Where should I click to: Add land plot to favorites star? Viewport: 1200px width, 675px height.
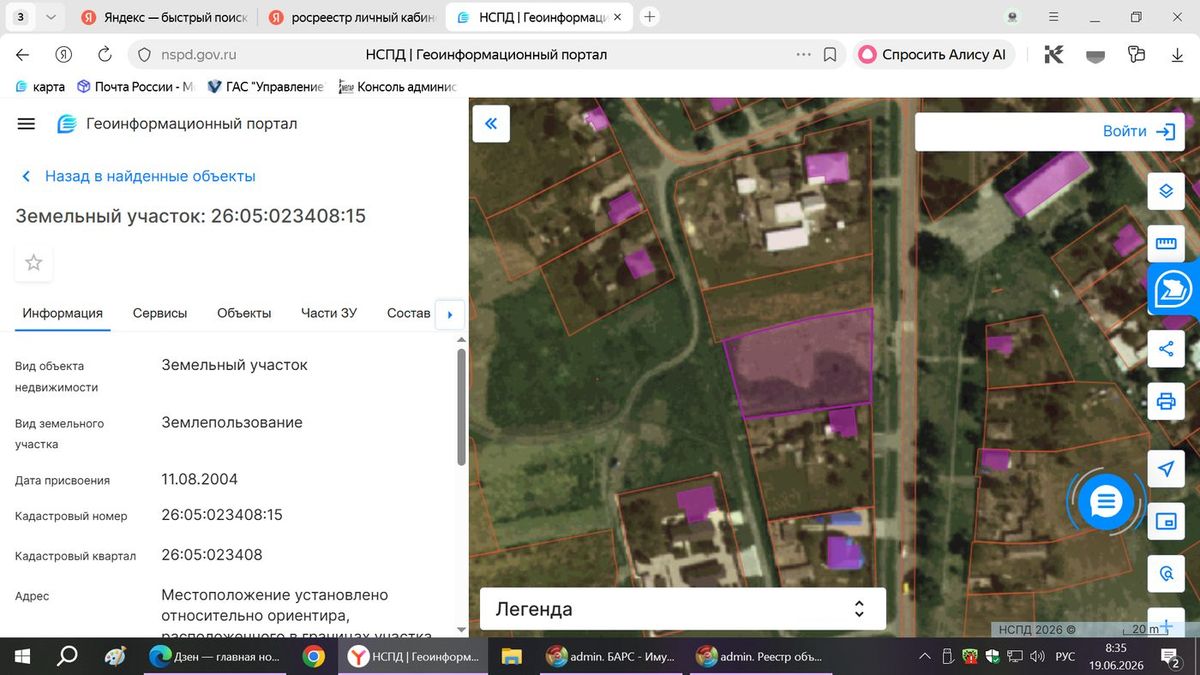[x=34, y=263]
